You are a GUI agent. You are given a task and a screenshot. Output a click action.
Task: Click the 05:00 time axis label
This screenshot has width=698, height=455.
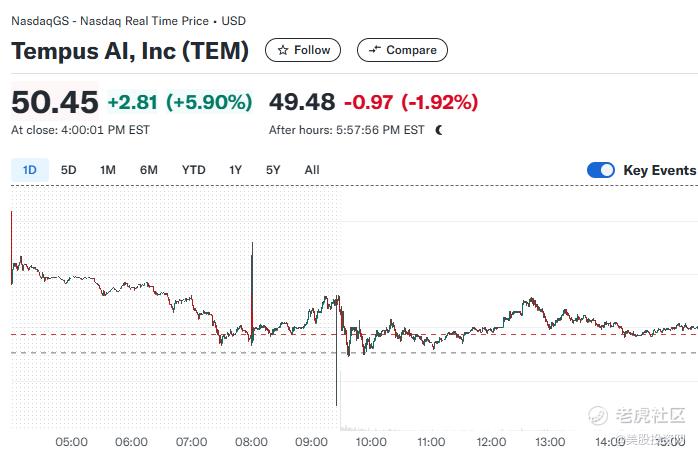71,442
